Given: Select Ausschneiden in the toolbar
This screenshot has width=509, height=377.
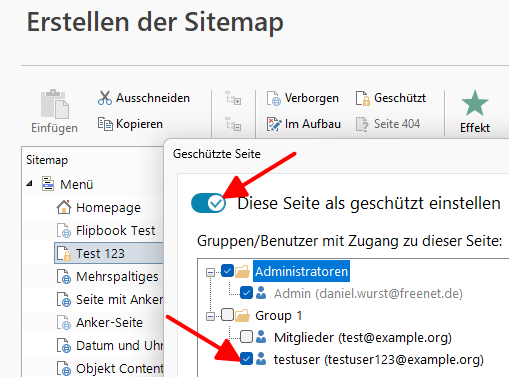Looking at the screenshot, I should [x=144, y=98].
